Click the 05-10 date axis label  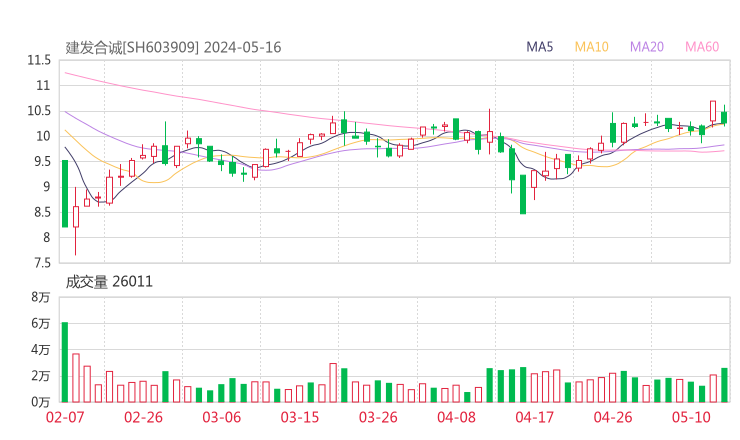[x=691, y=417]
